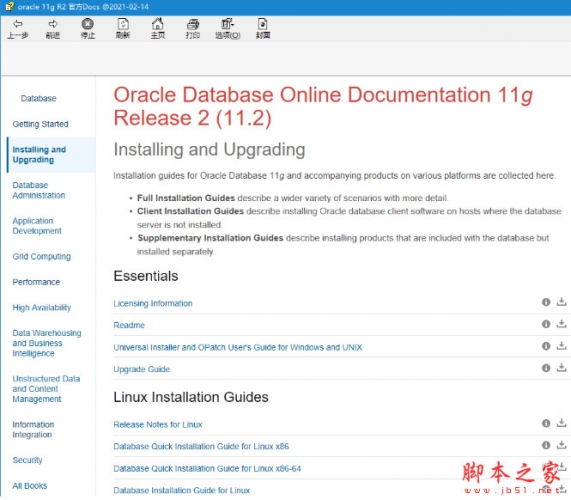Click the Oracle Database Online Documentation title
Screen dimensions: 571x500
point(323,106)
